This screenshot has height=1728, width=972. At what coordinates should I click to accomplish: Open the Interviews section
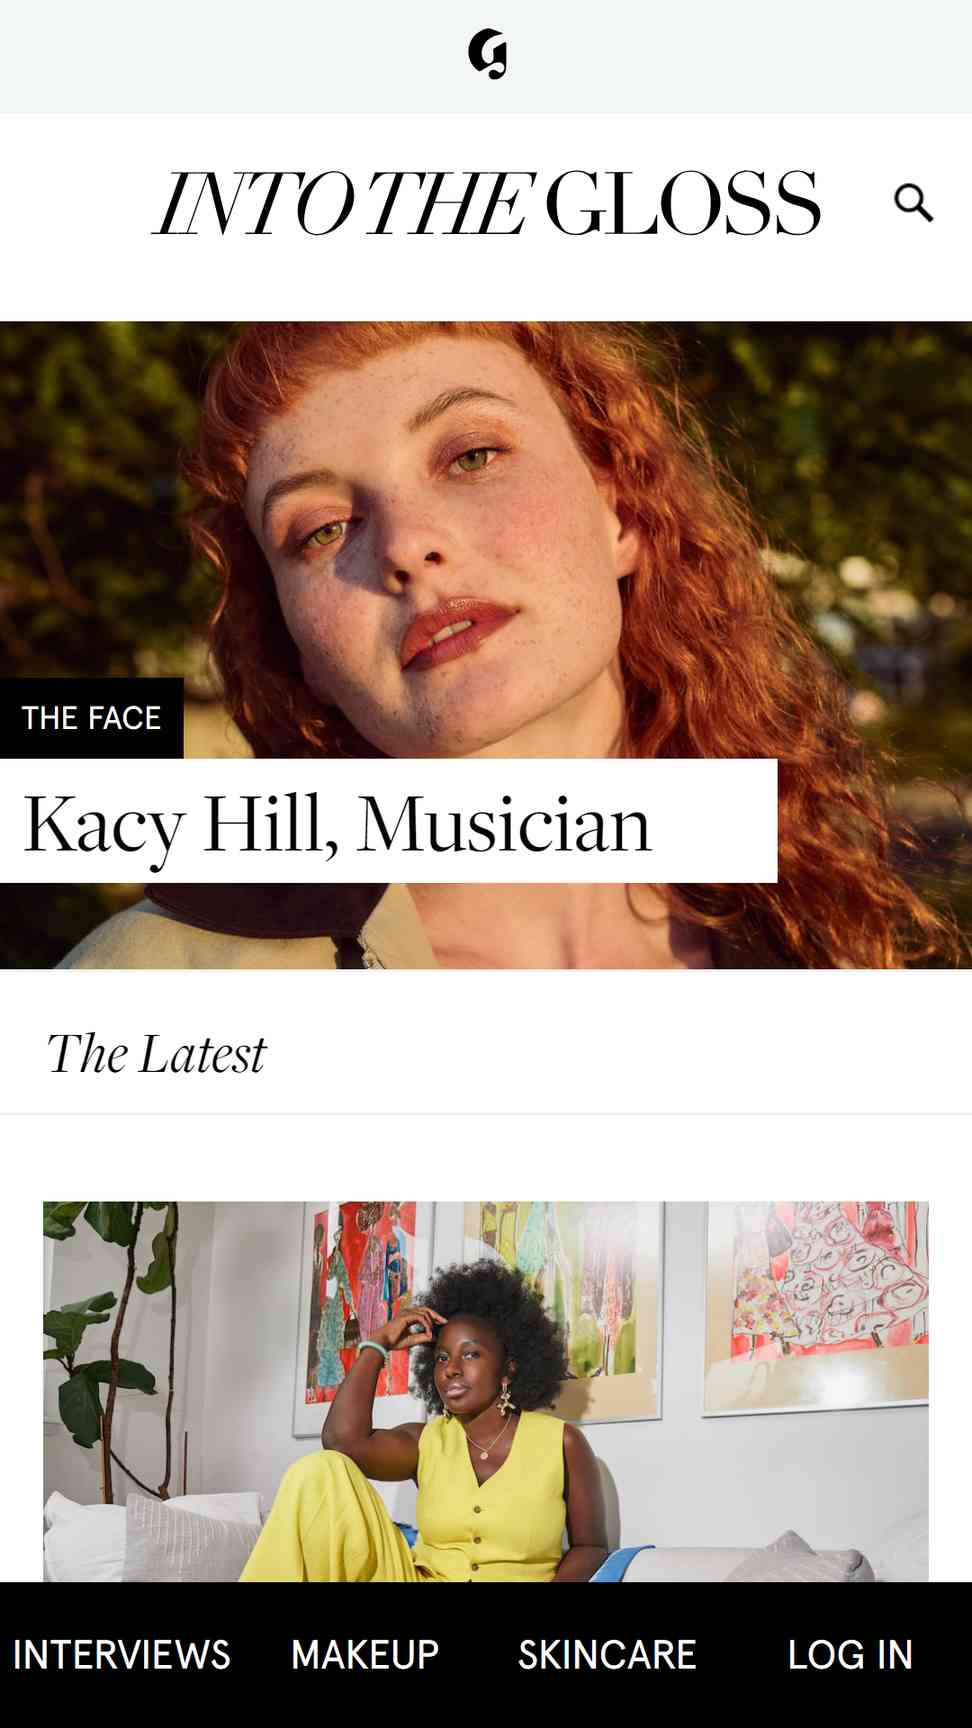pos(121,1654)
